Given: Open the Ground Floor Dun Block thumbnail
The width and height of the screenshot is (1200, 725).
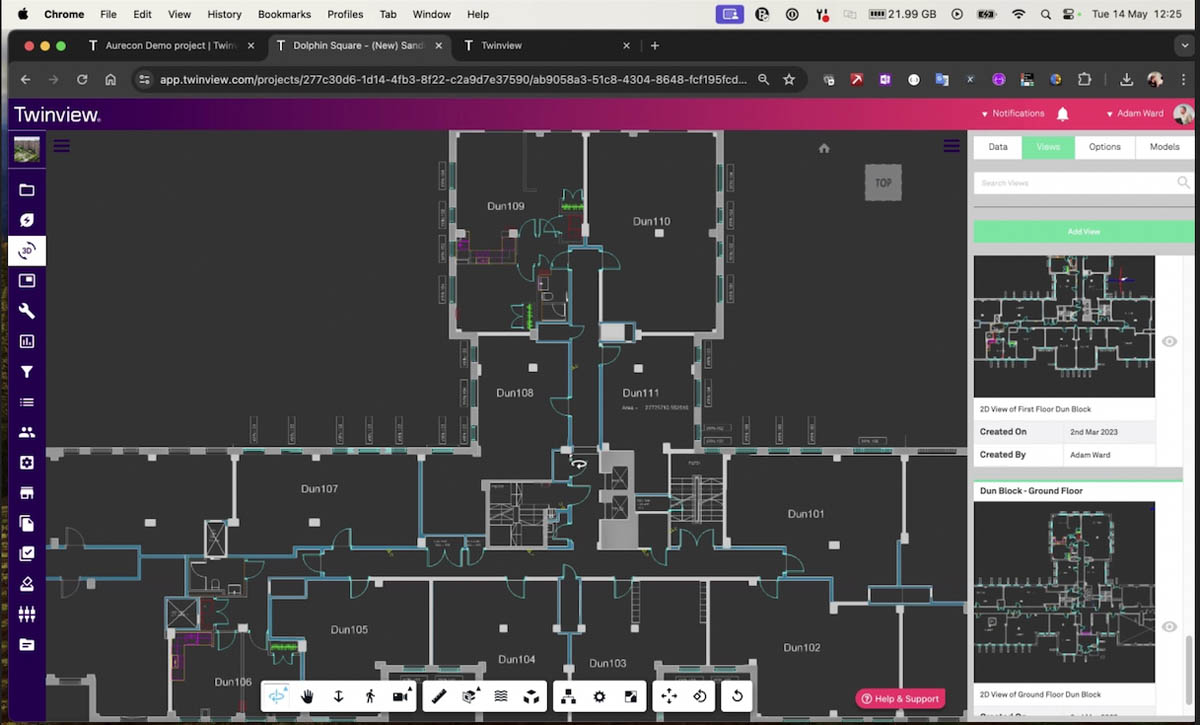Looking at the screenshot, I should pyautogui.click(x=1064, y=592).
